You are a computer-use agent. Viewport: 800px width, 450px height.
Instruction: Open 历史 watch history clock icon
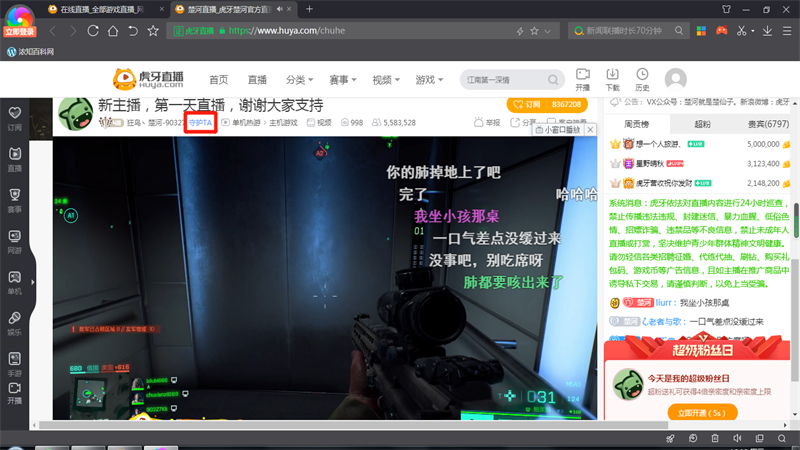(642, 80)
